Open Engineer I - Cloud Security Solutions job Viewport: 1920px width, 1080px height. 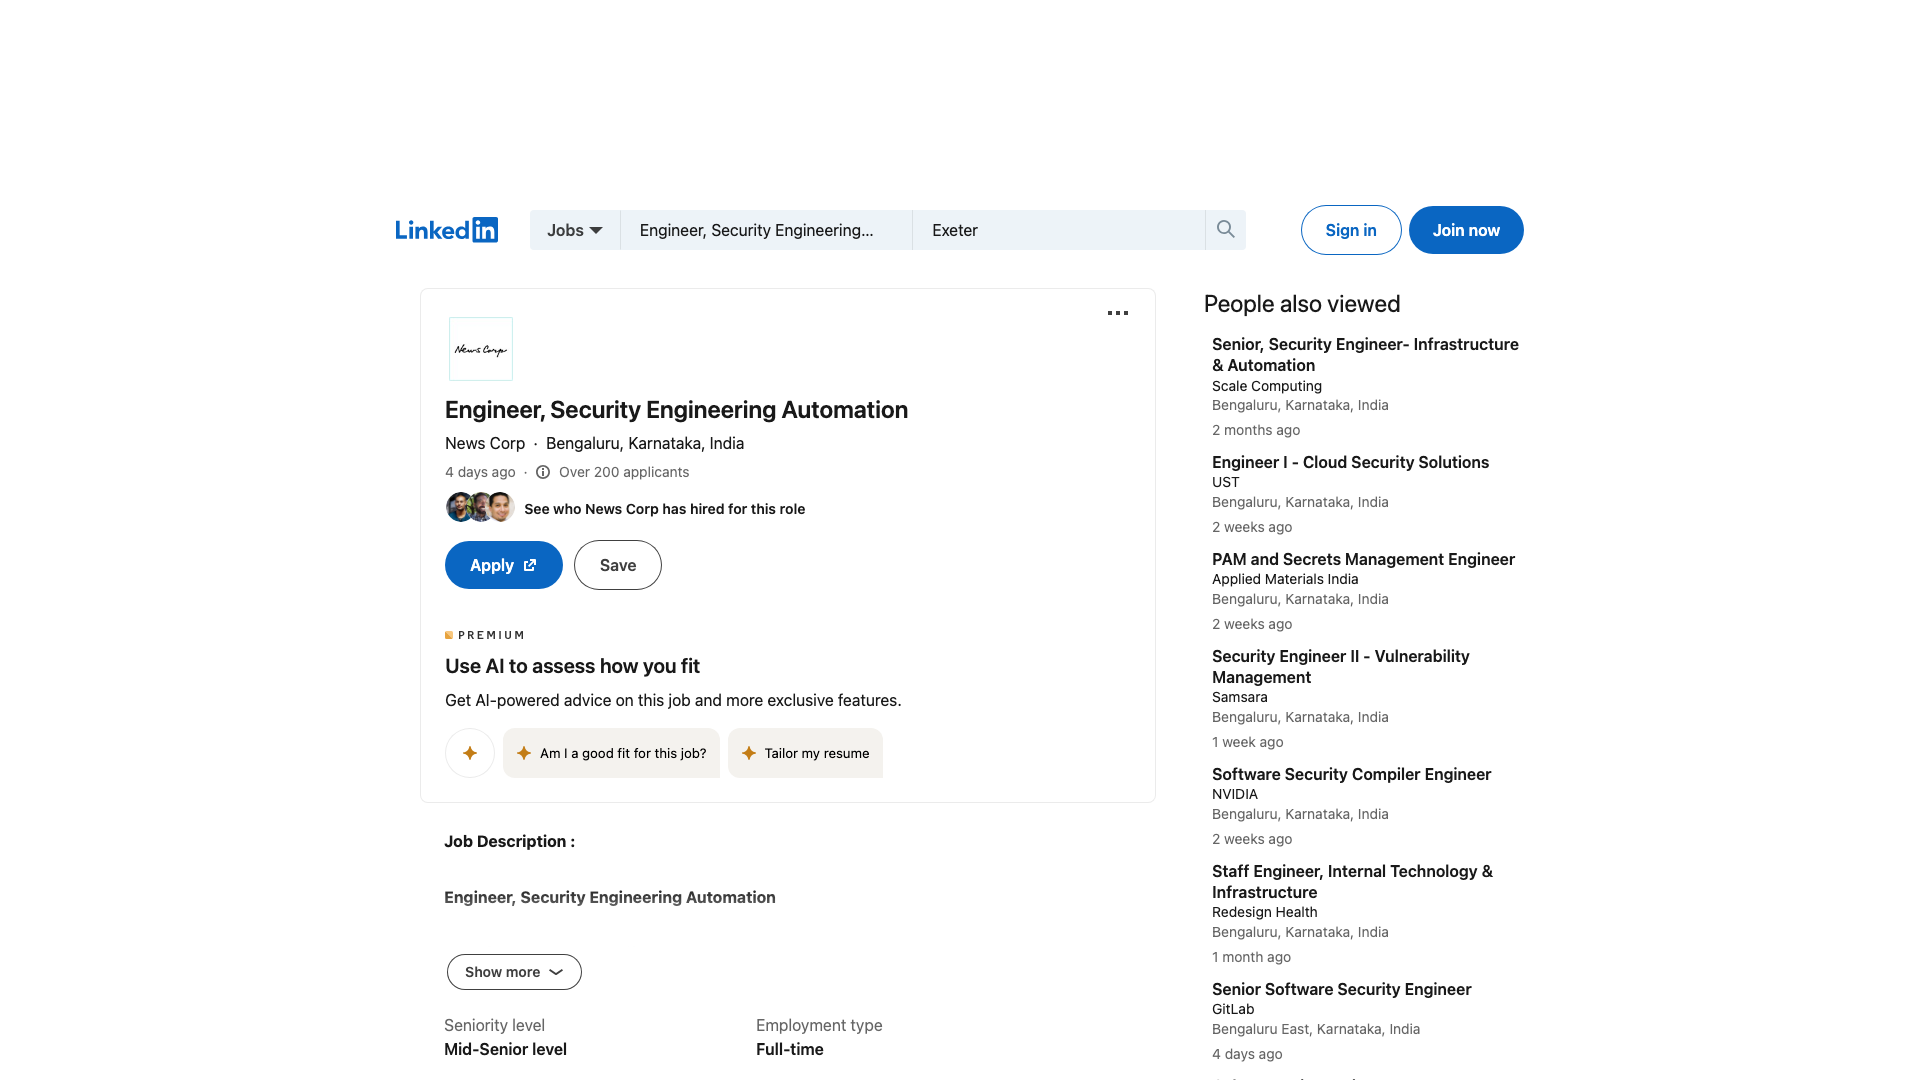click(1350, 462)
